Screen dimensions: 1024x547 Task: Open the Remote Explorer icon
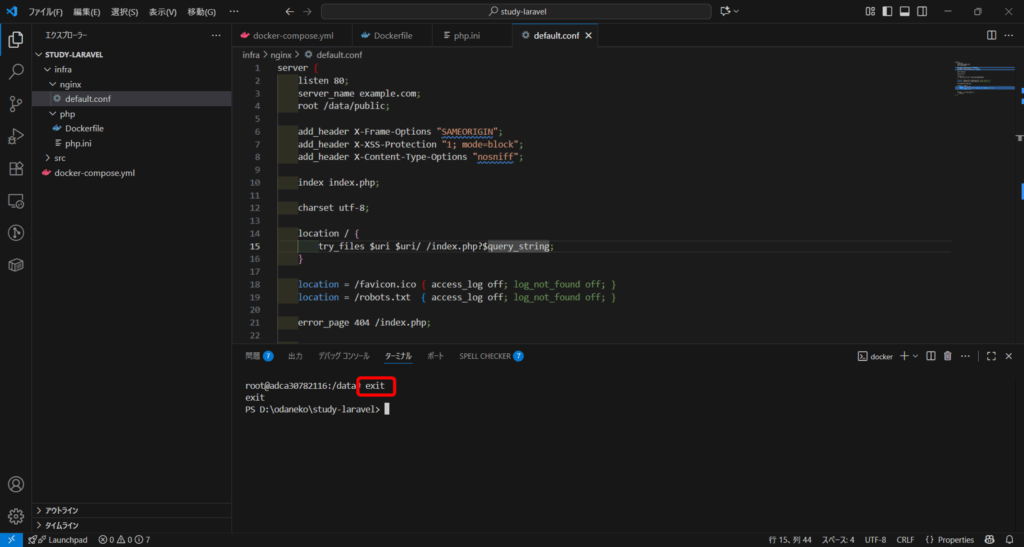pos(16,201)
